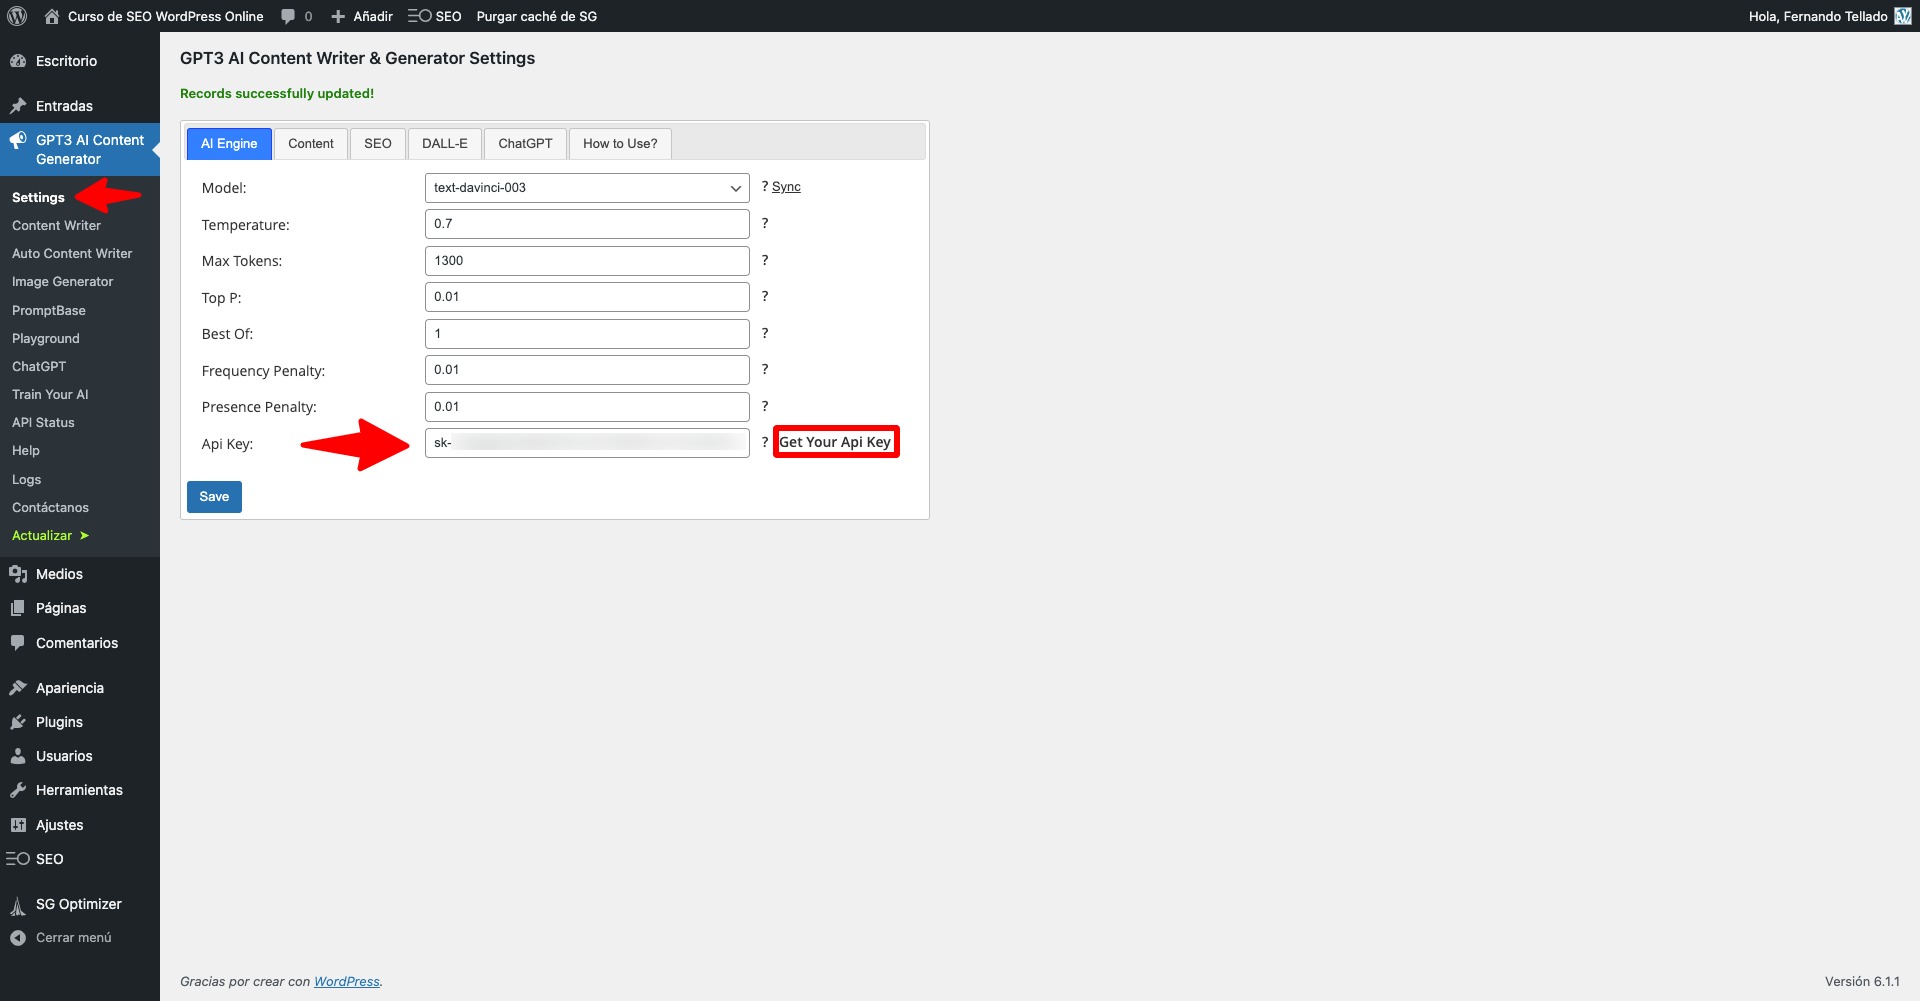
Task: Open Herramientas wrench icon
Action: coord(18,790)
